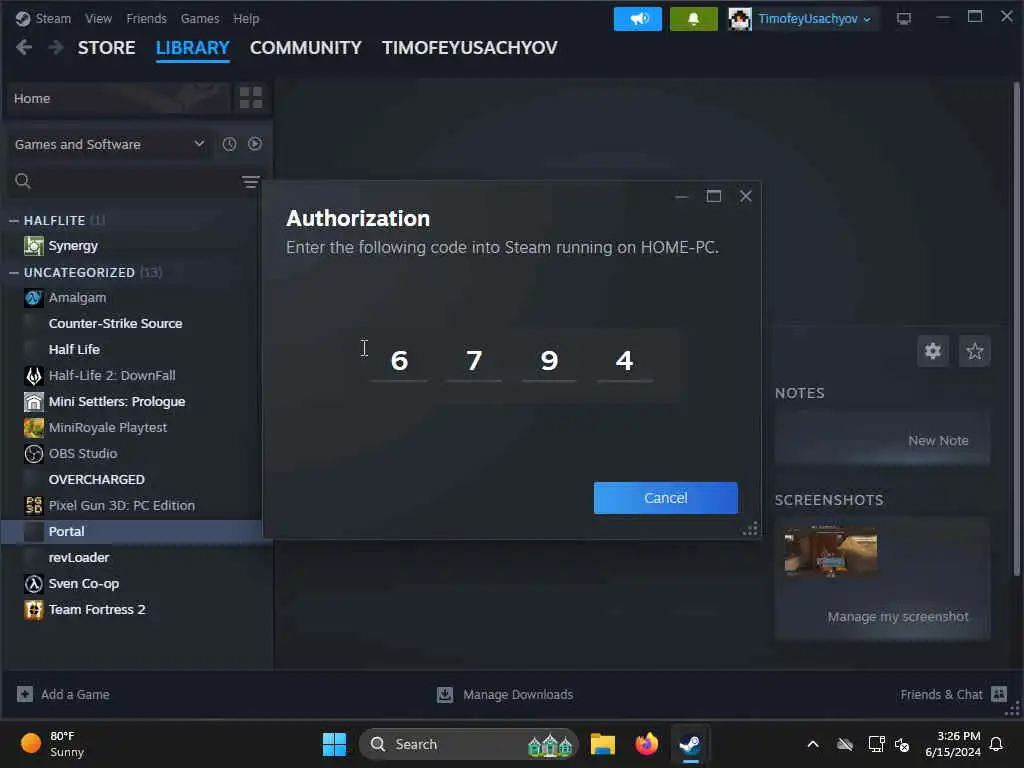Open the Portal screenshot thumbnail

tap(831, 552)
